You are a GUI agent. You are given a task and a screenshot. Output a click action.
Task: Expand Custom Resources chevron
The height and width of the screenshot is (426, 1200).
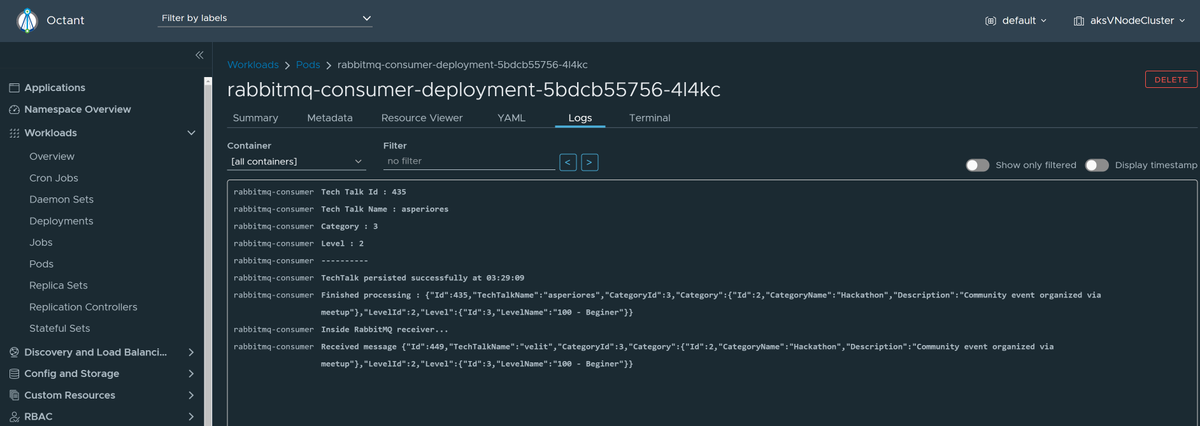(191, 396)
